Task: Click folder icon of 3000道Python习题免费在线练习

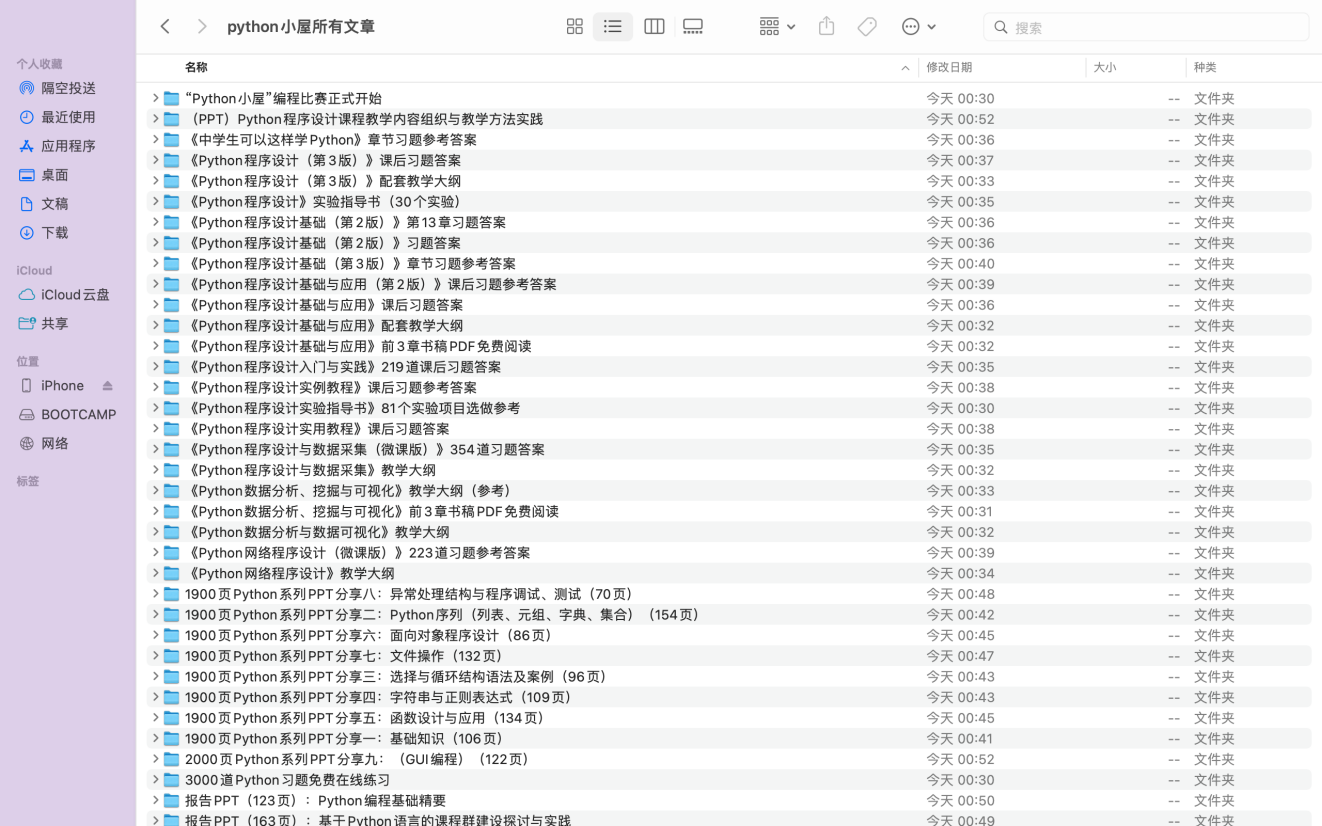Action: (172, 780)
